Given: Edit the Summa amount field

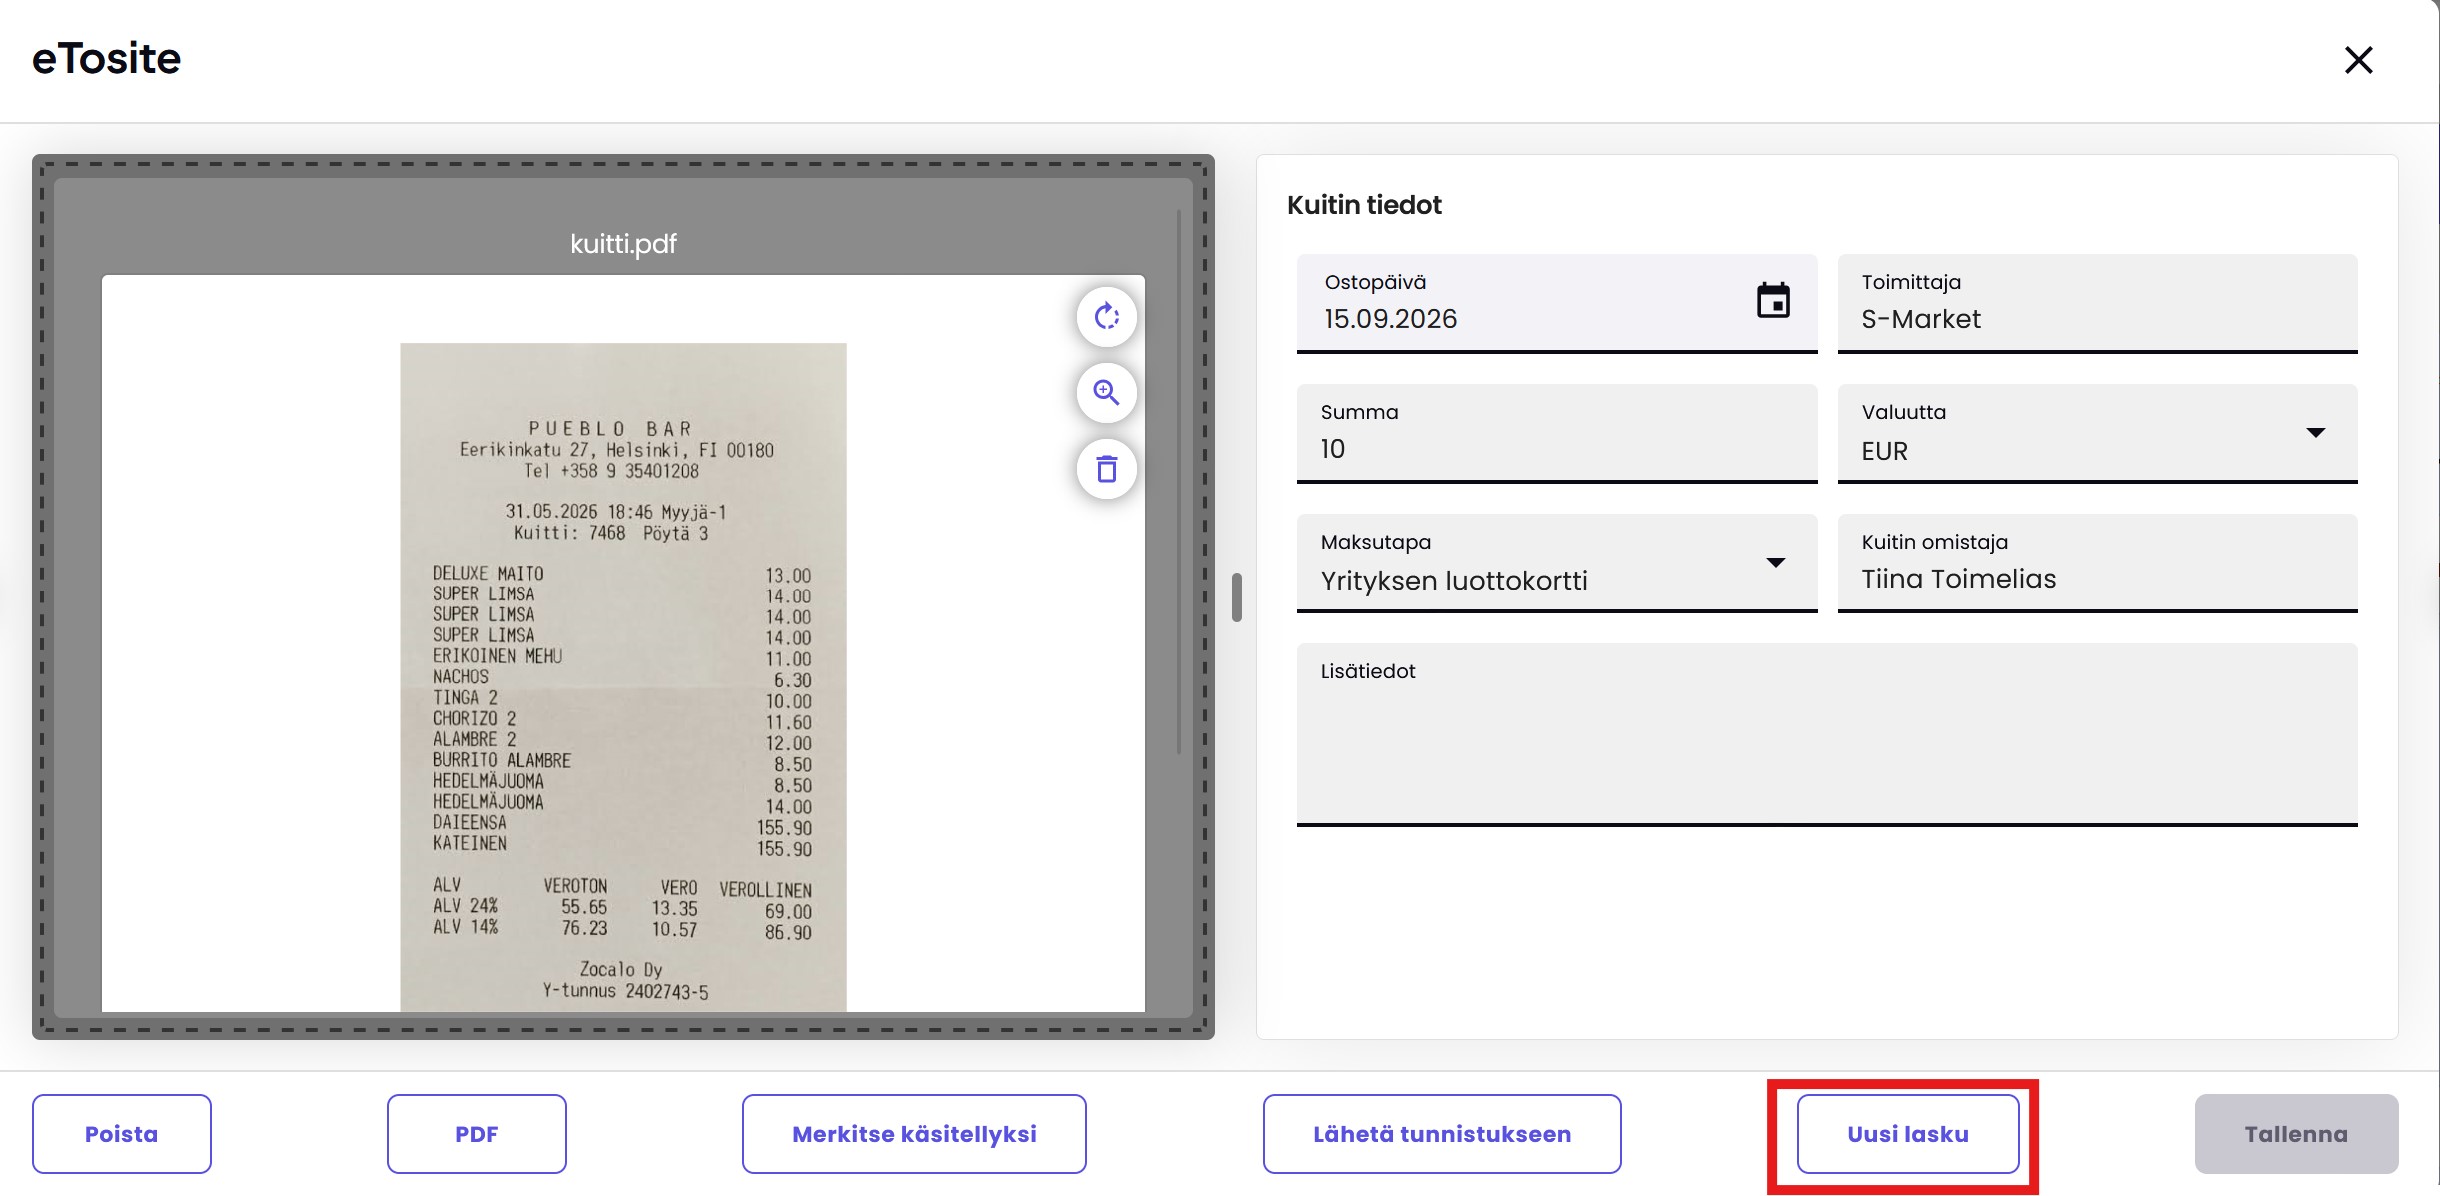Looking at the screenshot, I should coord(1557,434).
